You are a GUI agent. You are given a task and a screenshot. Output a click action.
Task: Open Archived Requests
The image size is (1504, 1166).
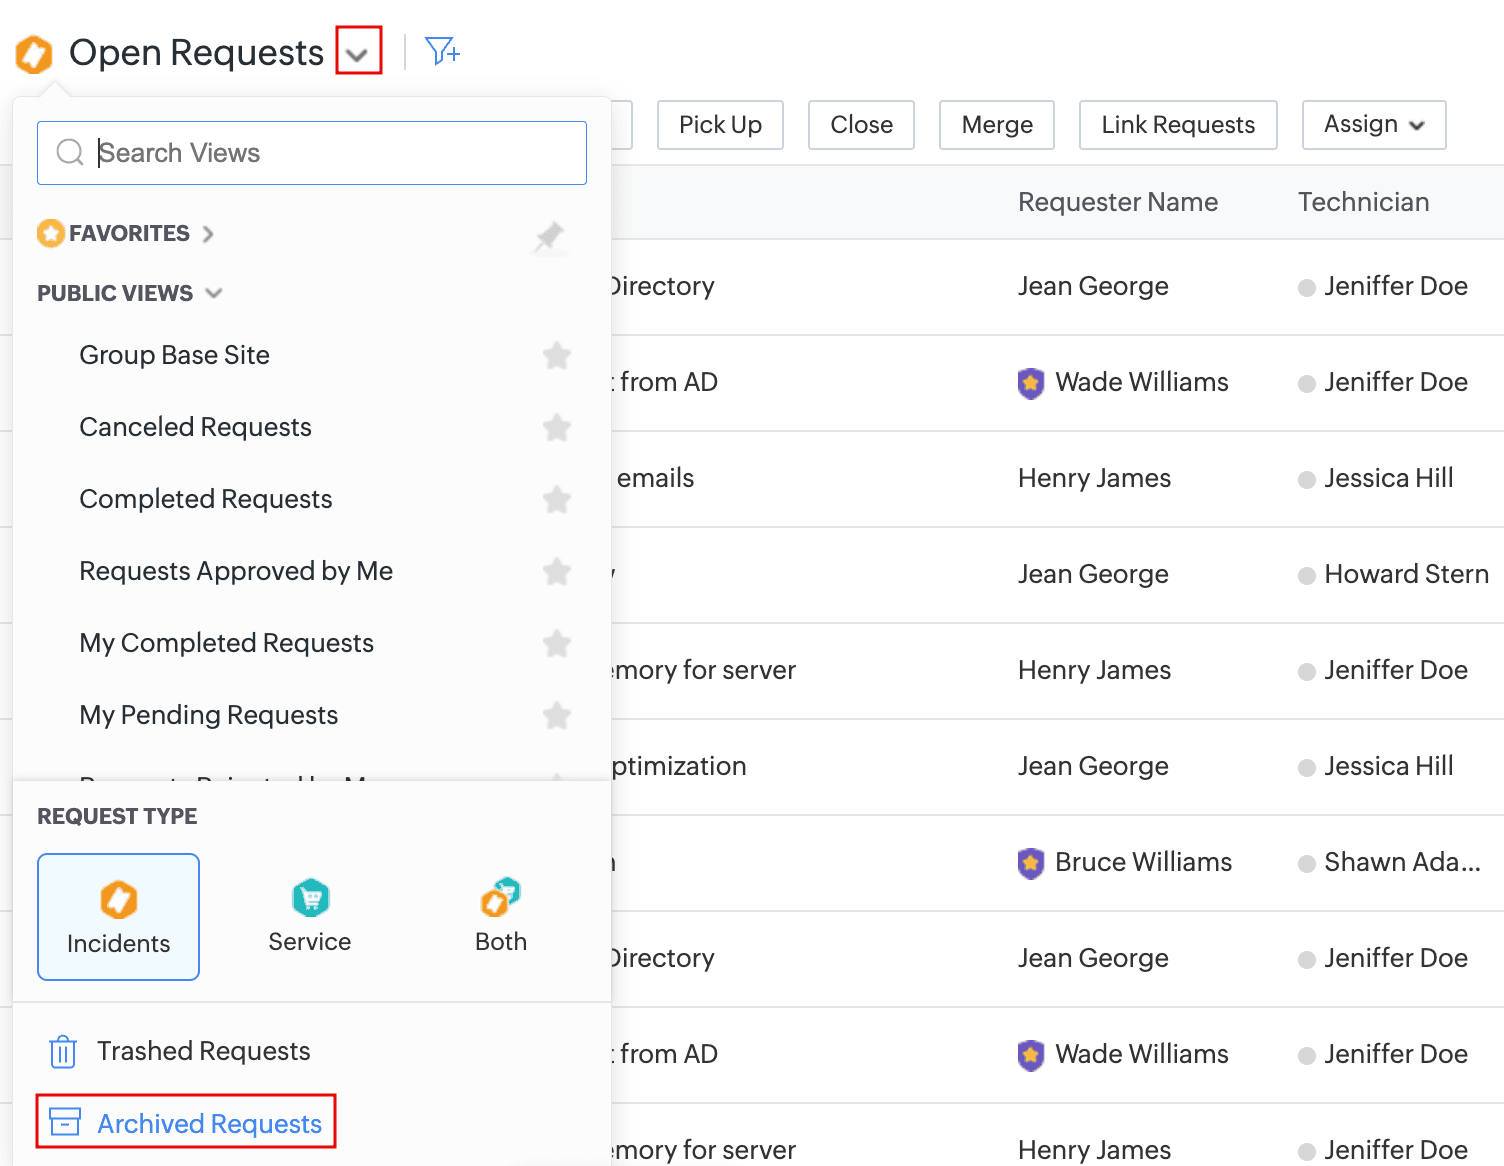tap(209, 1124)
